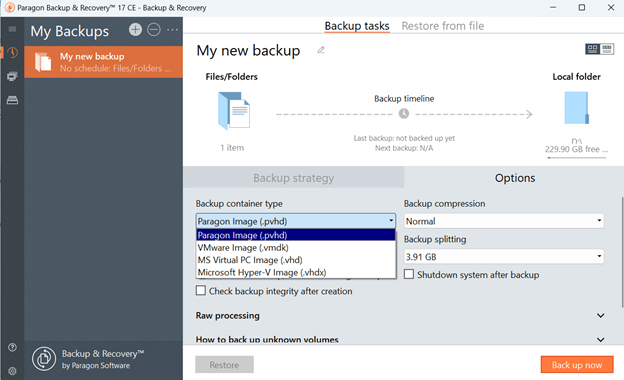Image resolution: width=624 pixels, height=380 pixels.
Task: Click Next backup: N/A text
Action: 404,148
